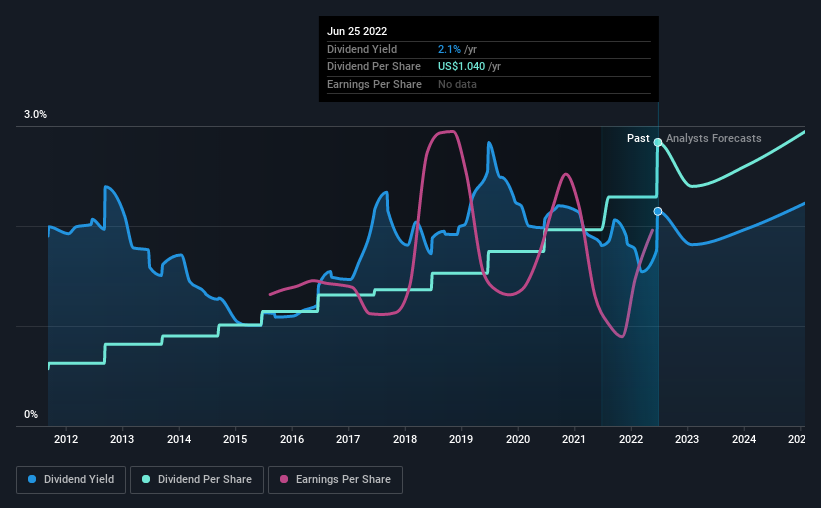Click the 2023 x-axis label

tap(687, 439)
